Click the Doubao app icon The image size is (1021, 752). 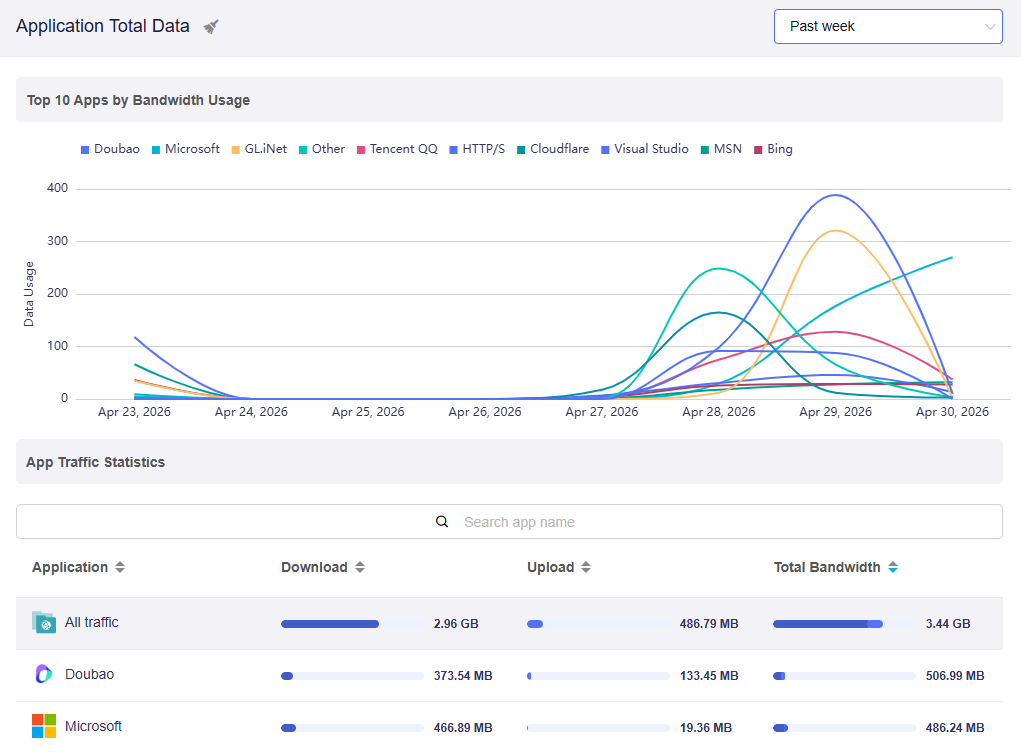(x=44, y=674)
